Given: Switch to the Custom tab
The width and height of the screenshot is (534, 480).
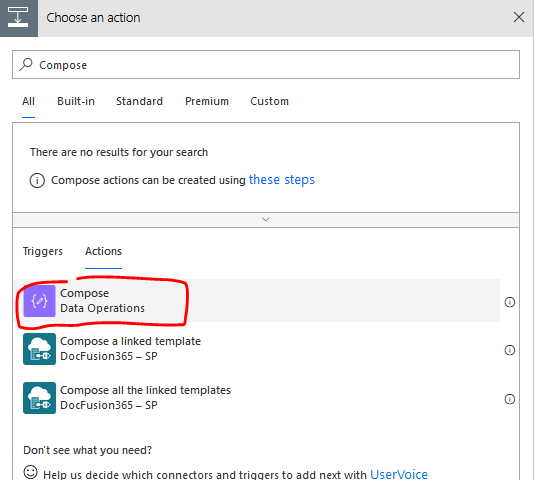Looking at the screenshot, I should [x=269, y=101].
